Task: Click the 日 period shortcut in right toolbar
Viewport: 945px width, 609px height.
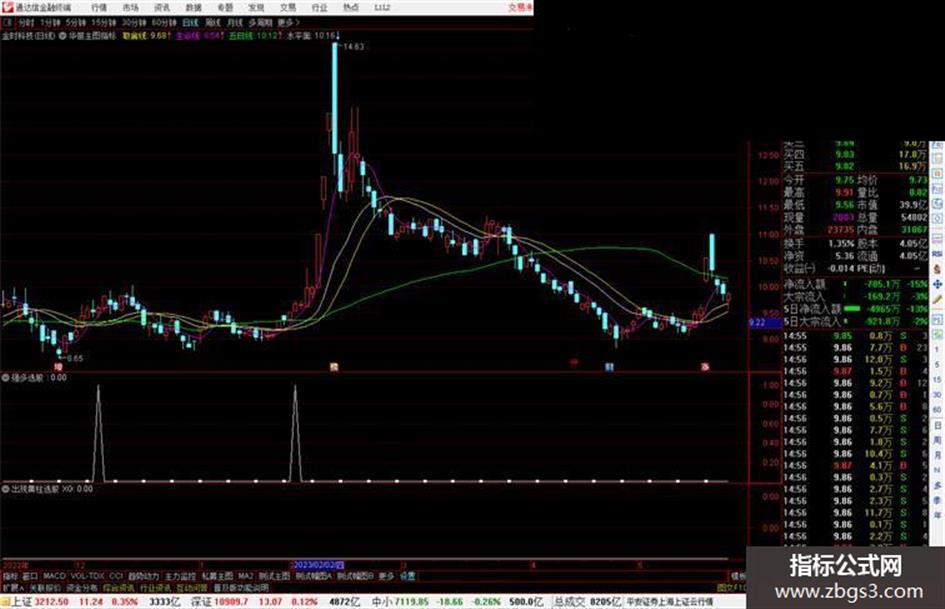Action: coord(938,426)
